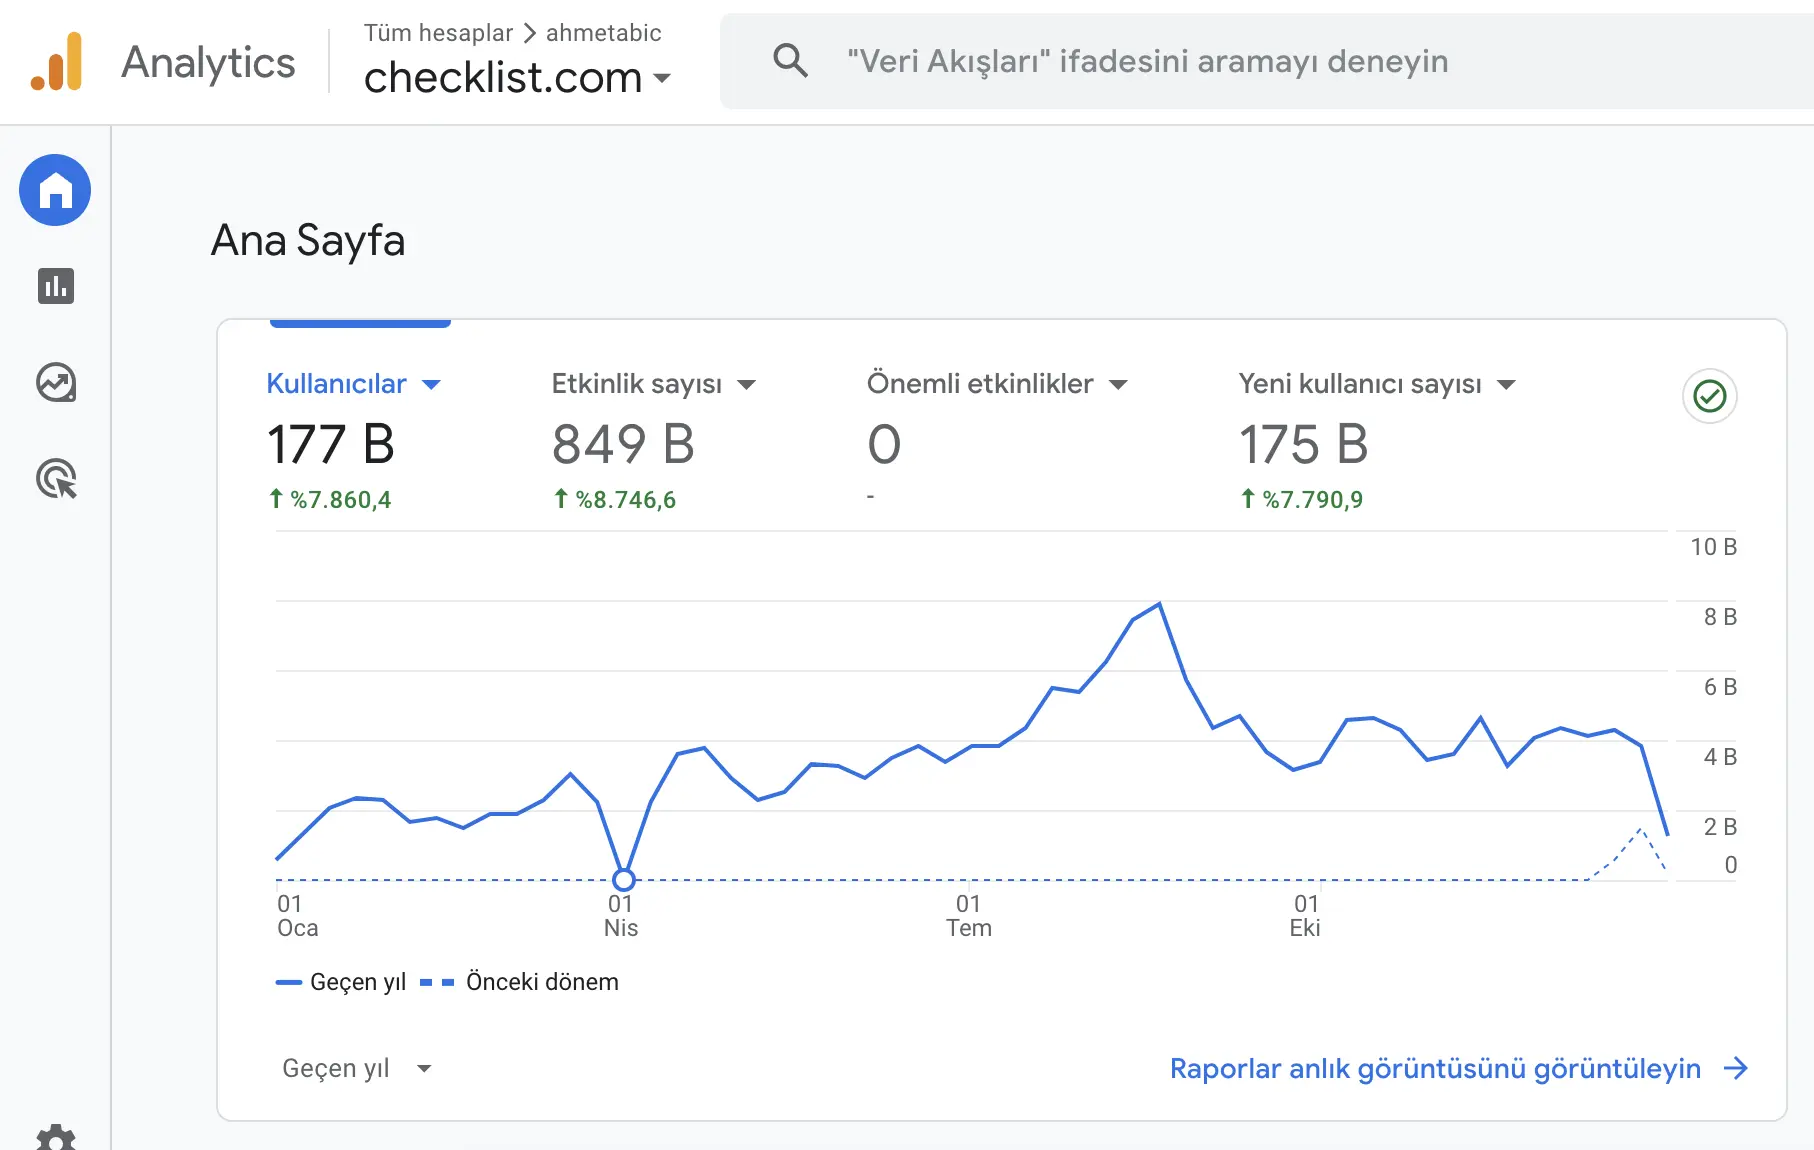Open the Reports bar chart icon

coord(56,286)
